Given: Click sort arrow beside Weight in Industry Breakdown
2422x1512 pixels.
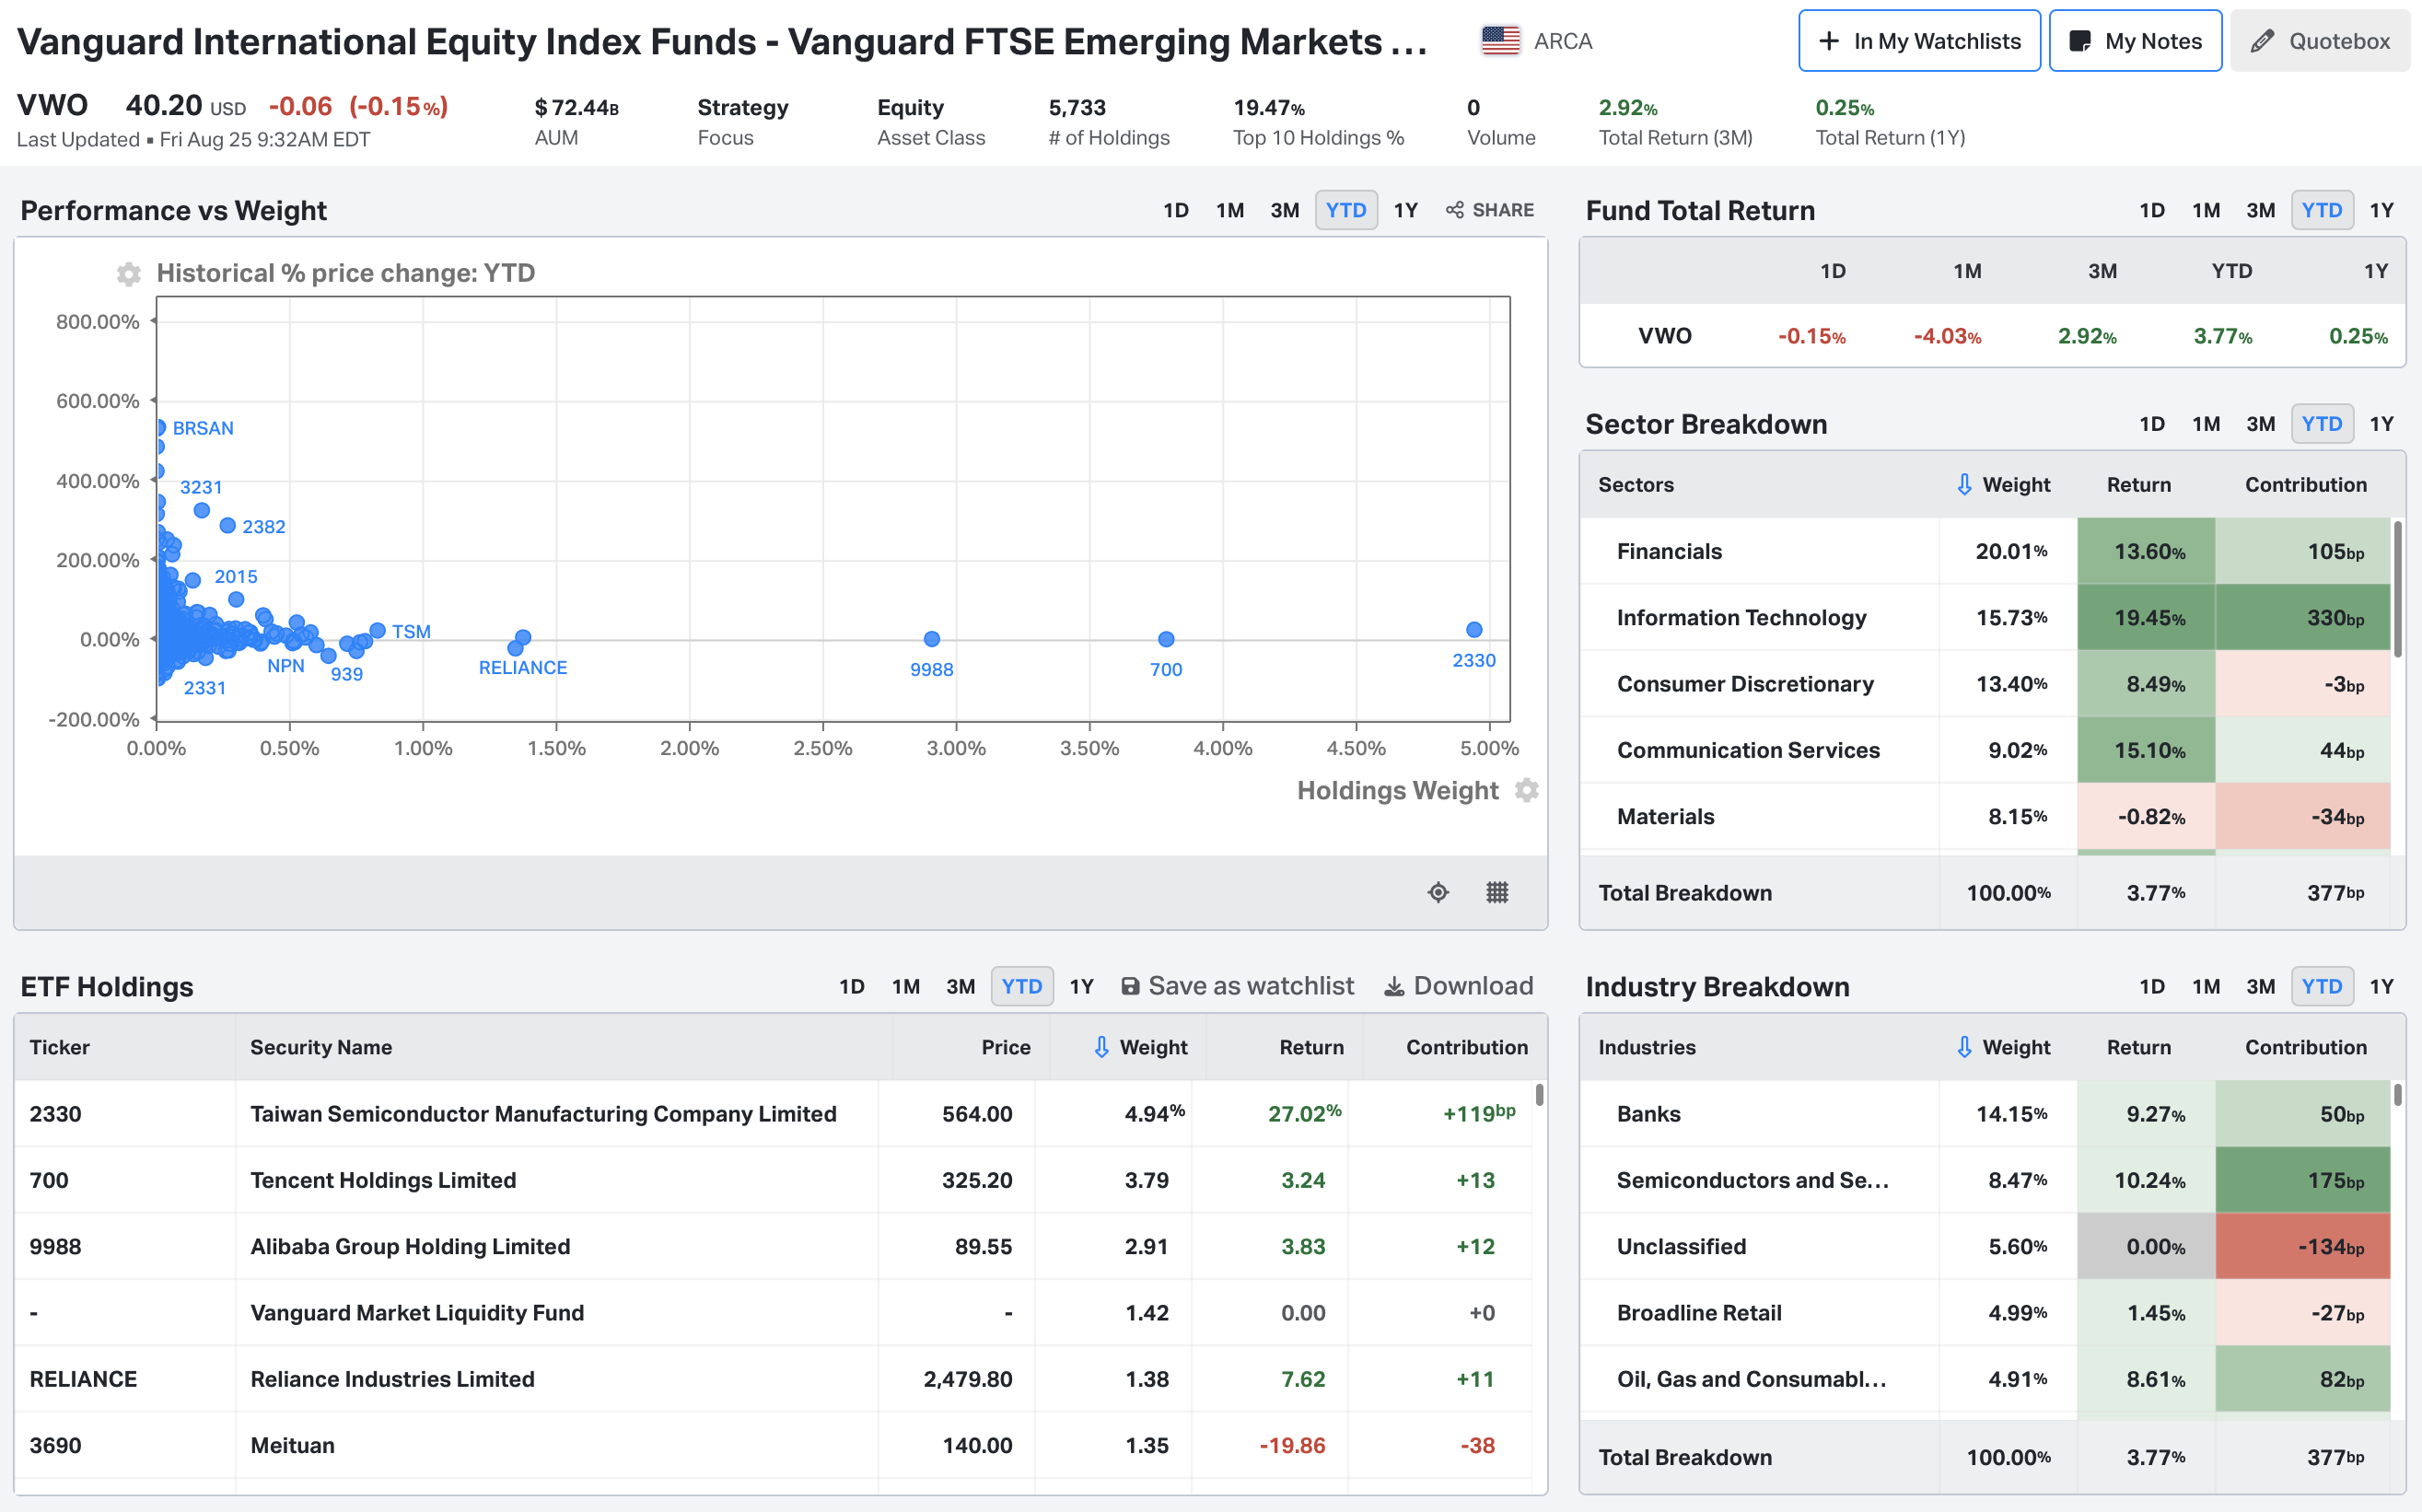Looking at the screenshot, I should tap(1964, 1047).
